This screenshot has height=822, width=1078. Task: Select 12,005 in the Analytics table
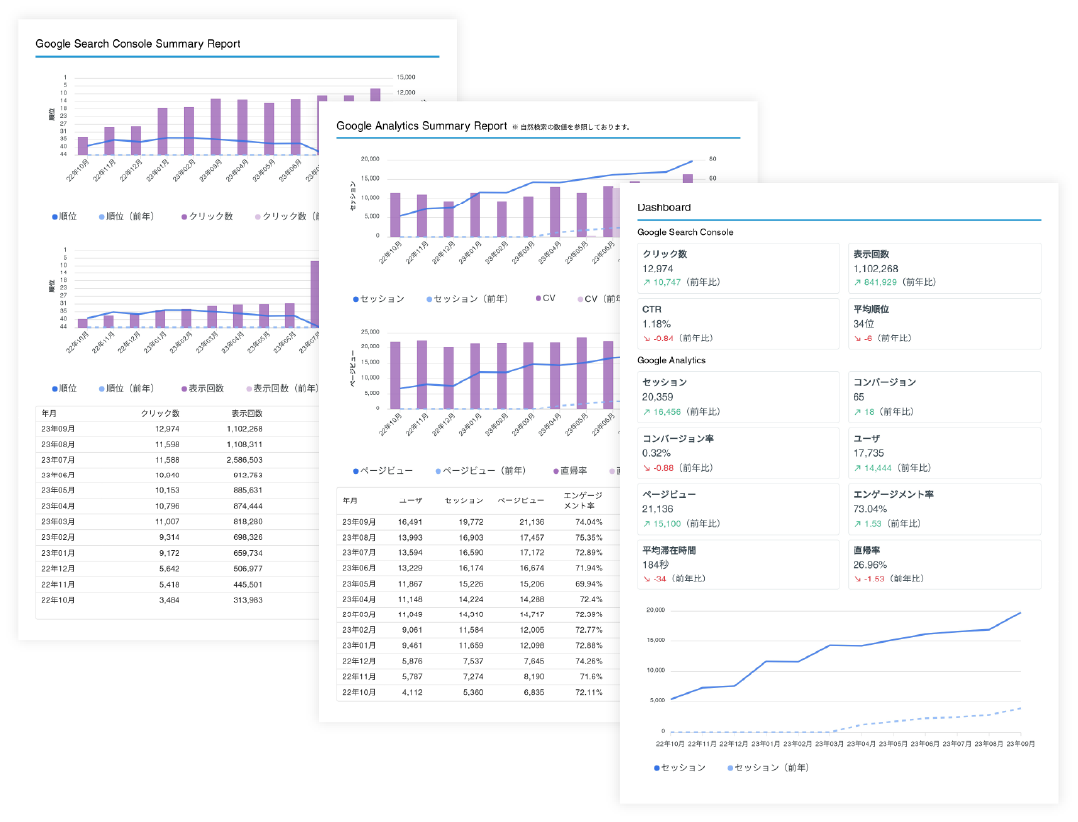[x=532, y=630]
